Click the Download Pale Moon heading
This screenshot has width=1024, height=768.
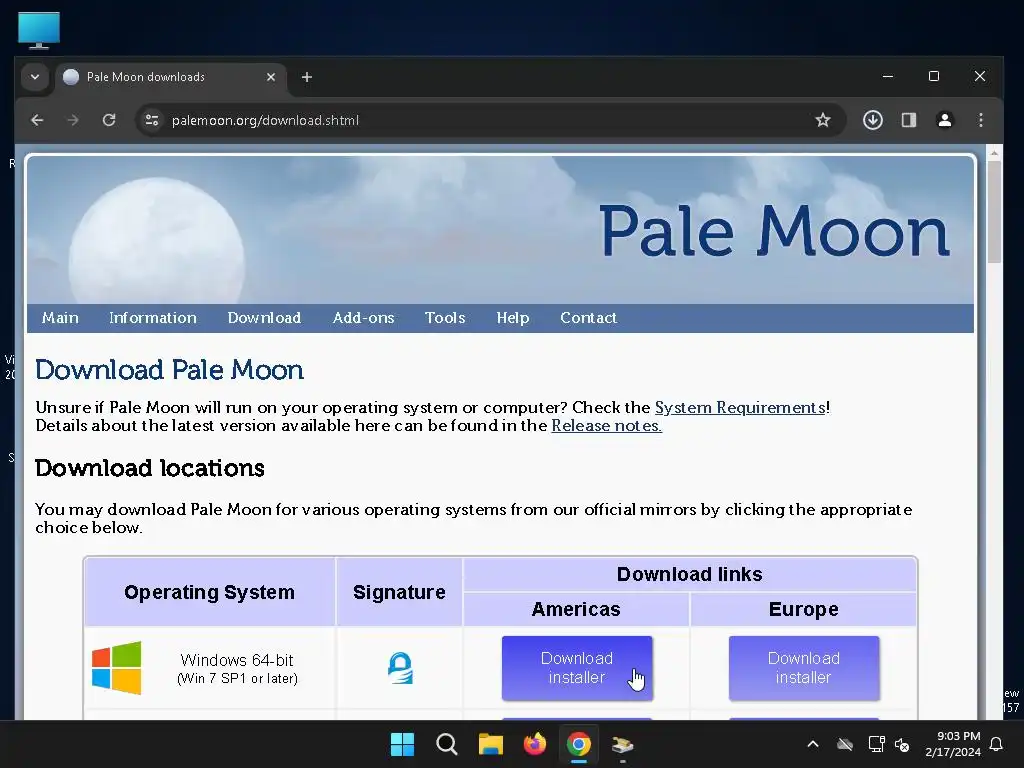[x=170, y=370]
